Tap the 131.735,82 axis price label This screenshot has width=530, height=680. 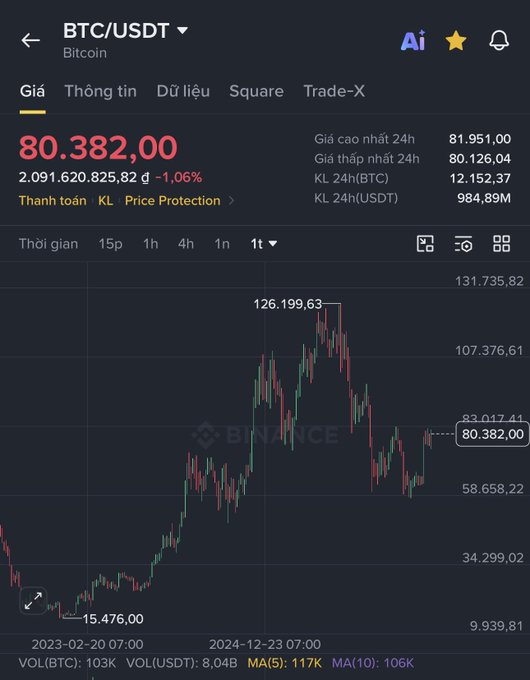tap(489, 281)
